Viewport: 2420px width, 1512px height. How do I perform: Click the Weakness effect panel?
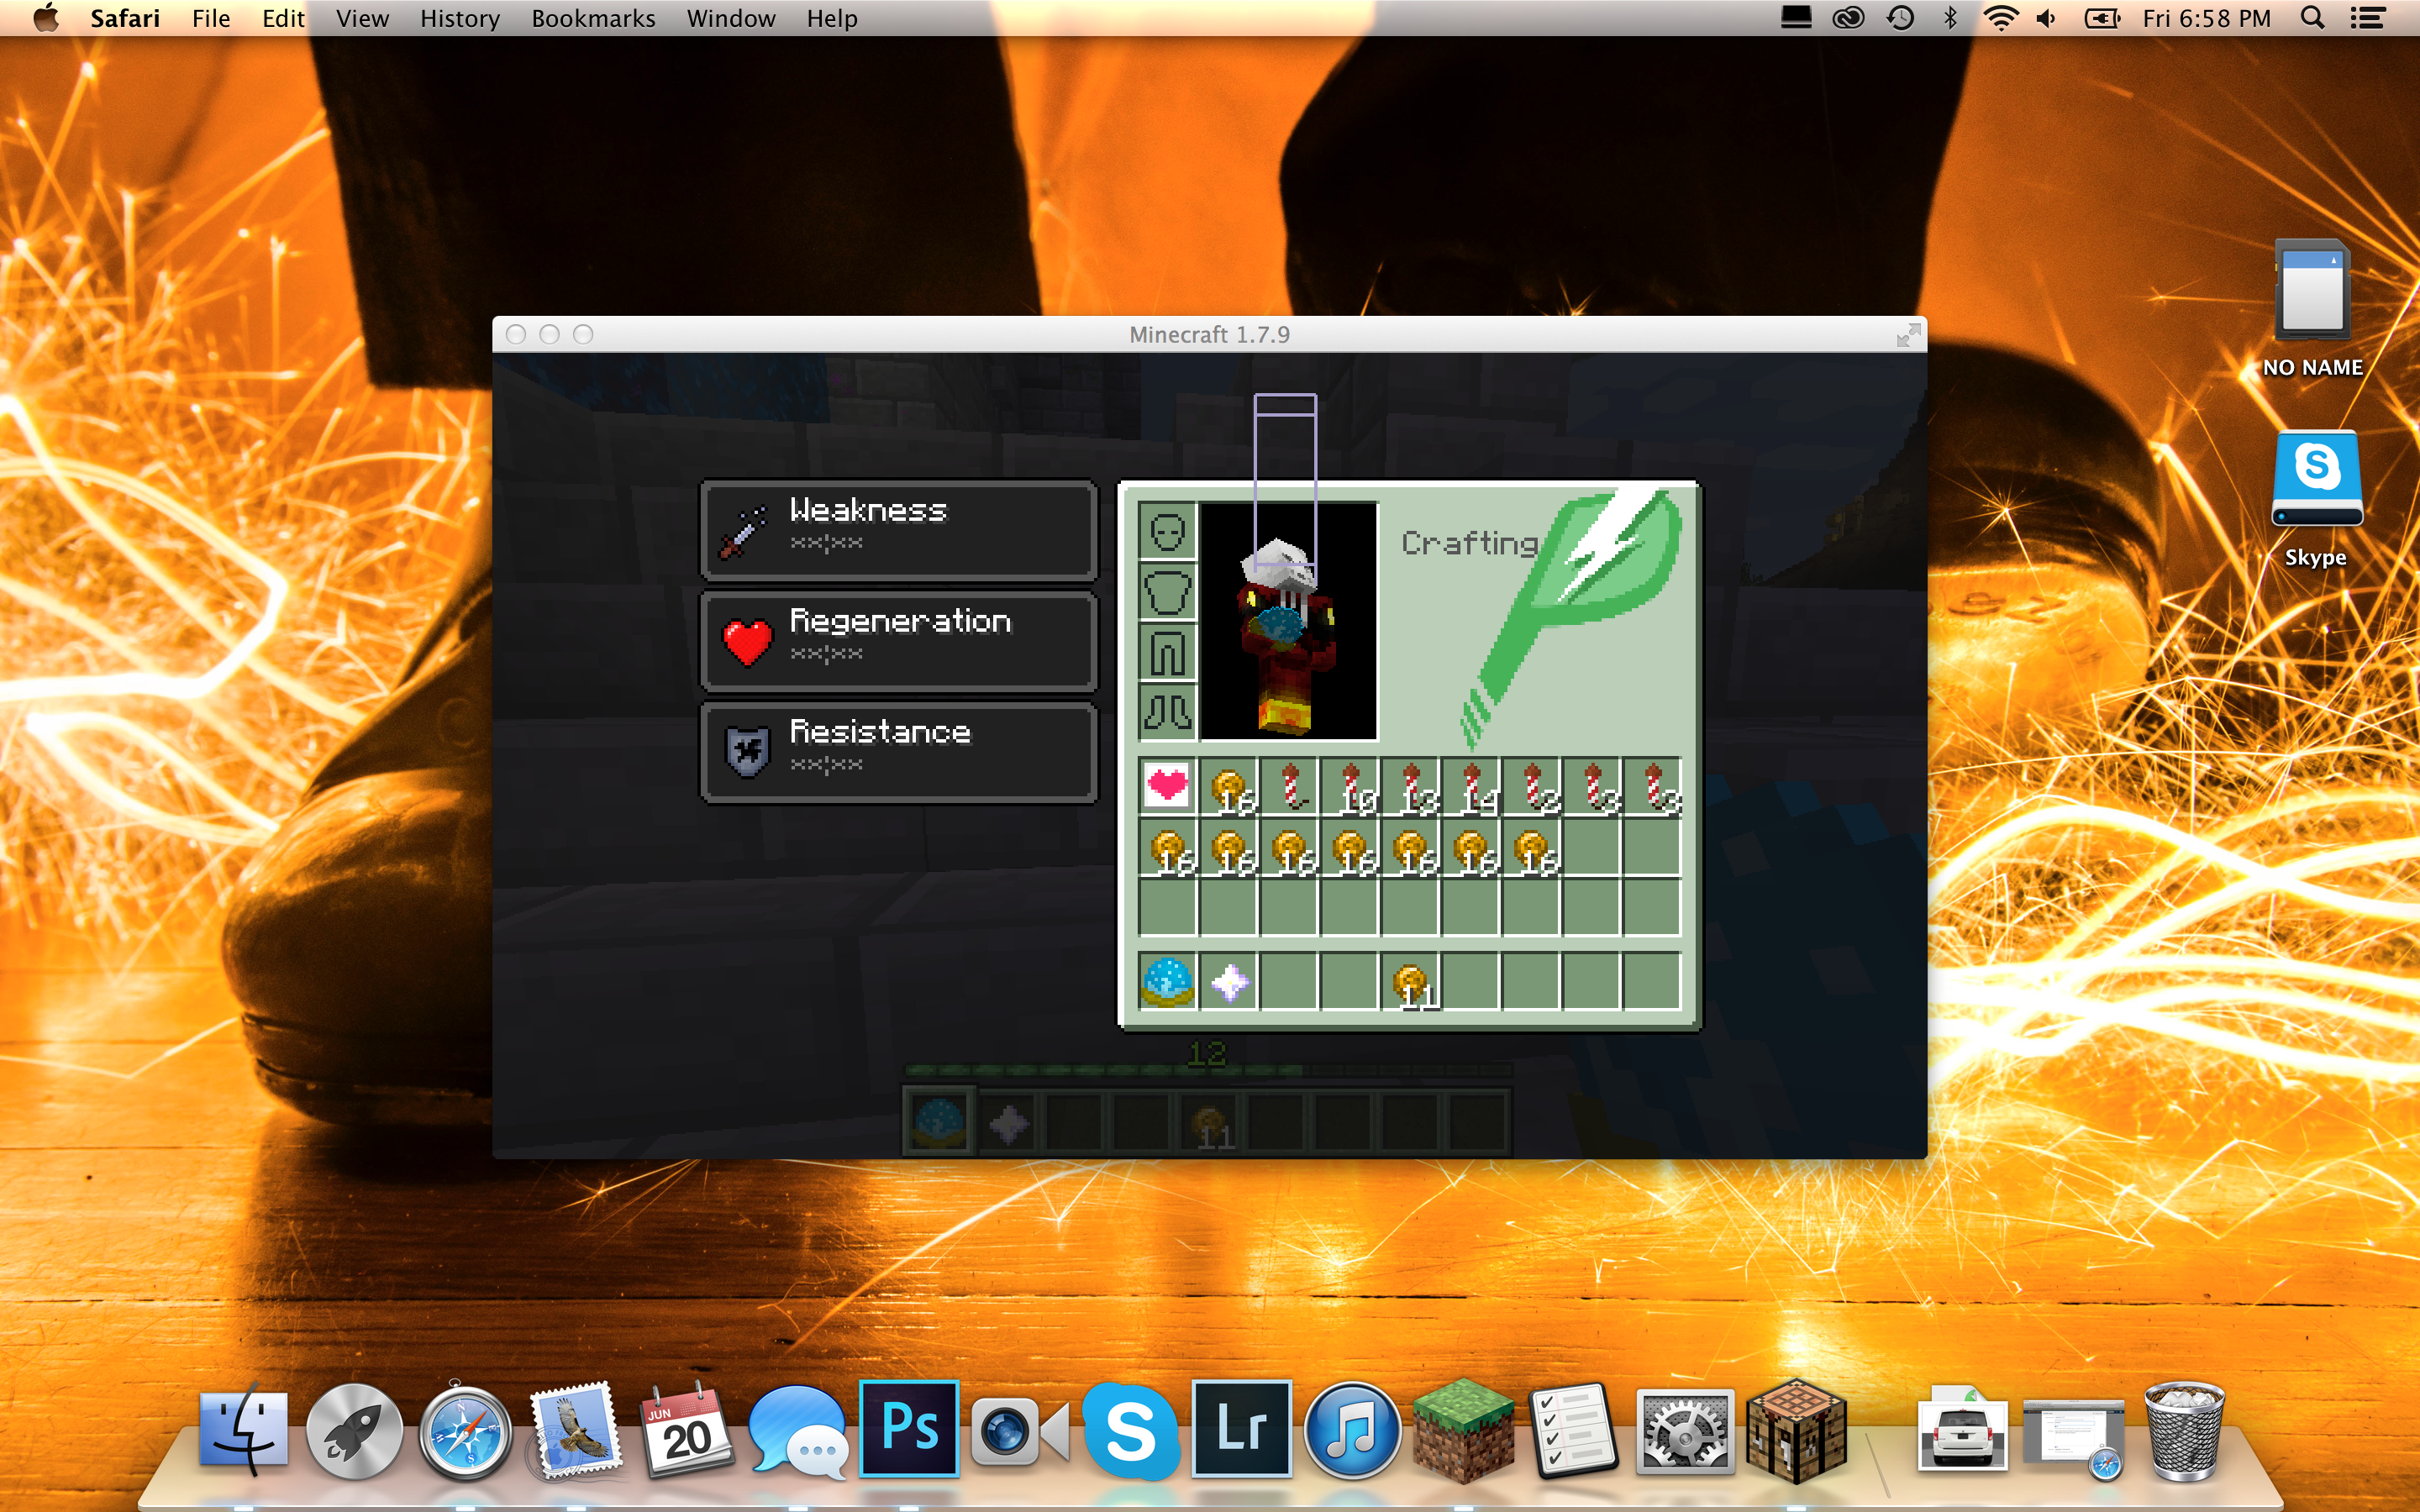click(x=898, y=529)
